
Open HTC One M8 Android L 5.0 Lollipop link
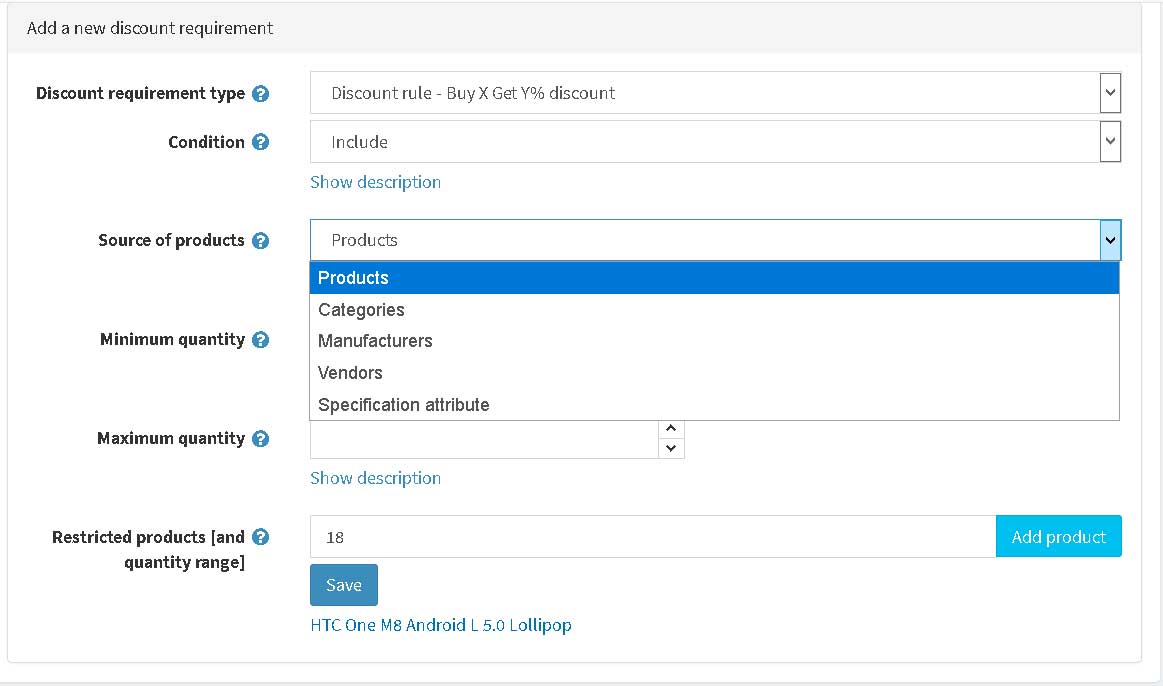441,625
